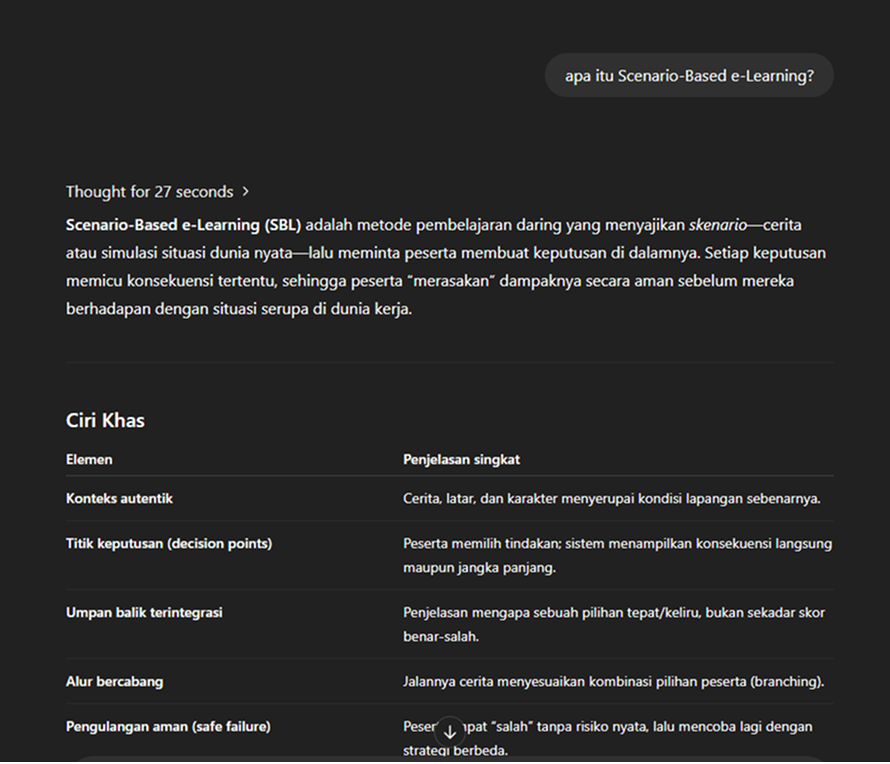This screenshot has height=764, width=890.
Task: Click the description starting "Jalannya cerita menyesuaikan"
Action: (613, 682)
